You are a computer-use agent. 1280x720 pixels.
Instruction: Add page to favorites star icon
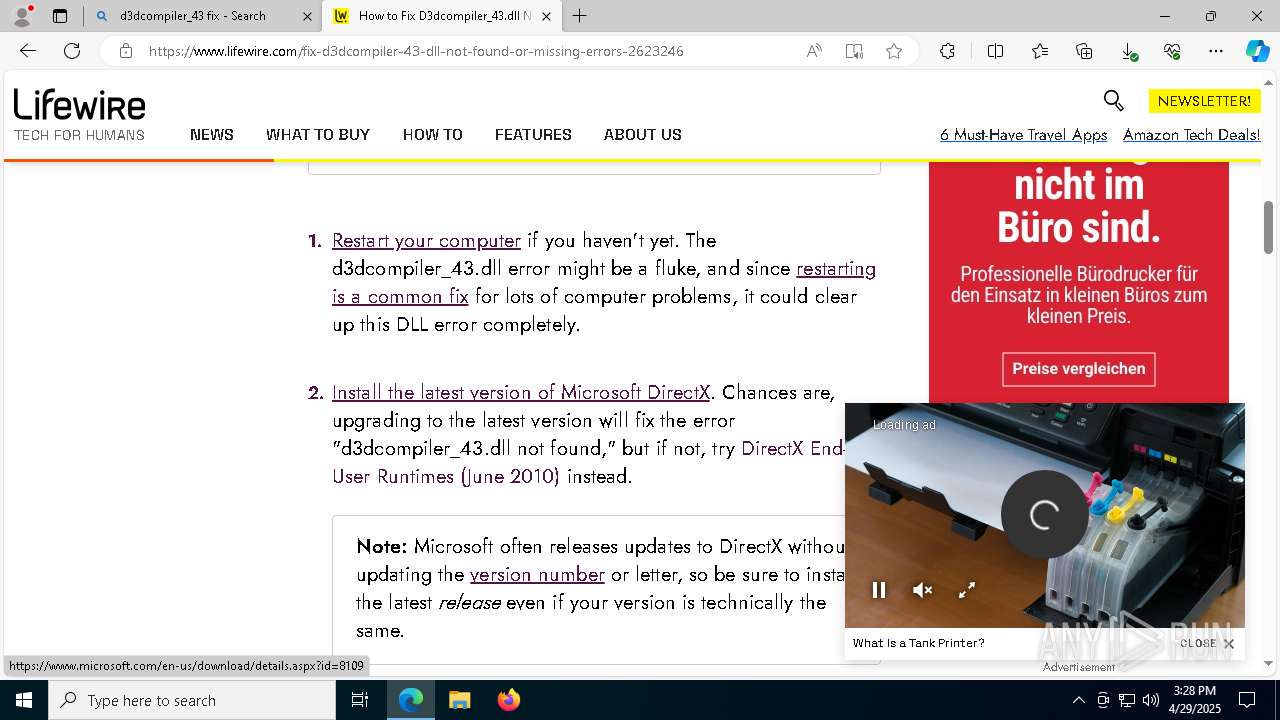[x=894, y=51]
